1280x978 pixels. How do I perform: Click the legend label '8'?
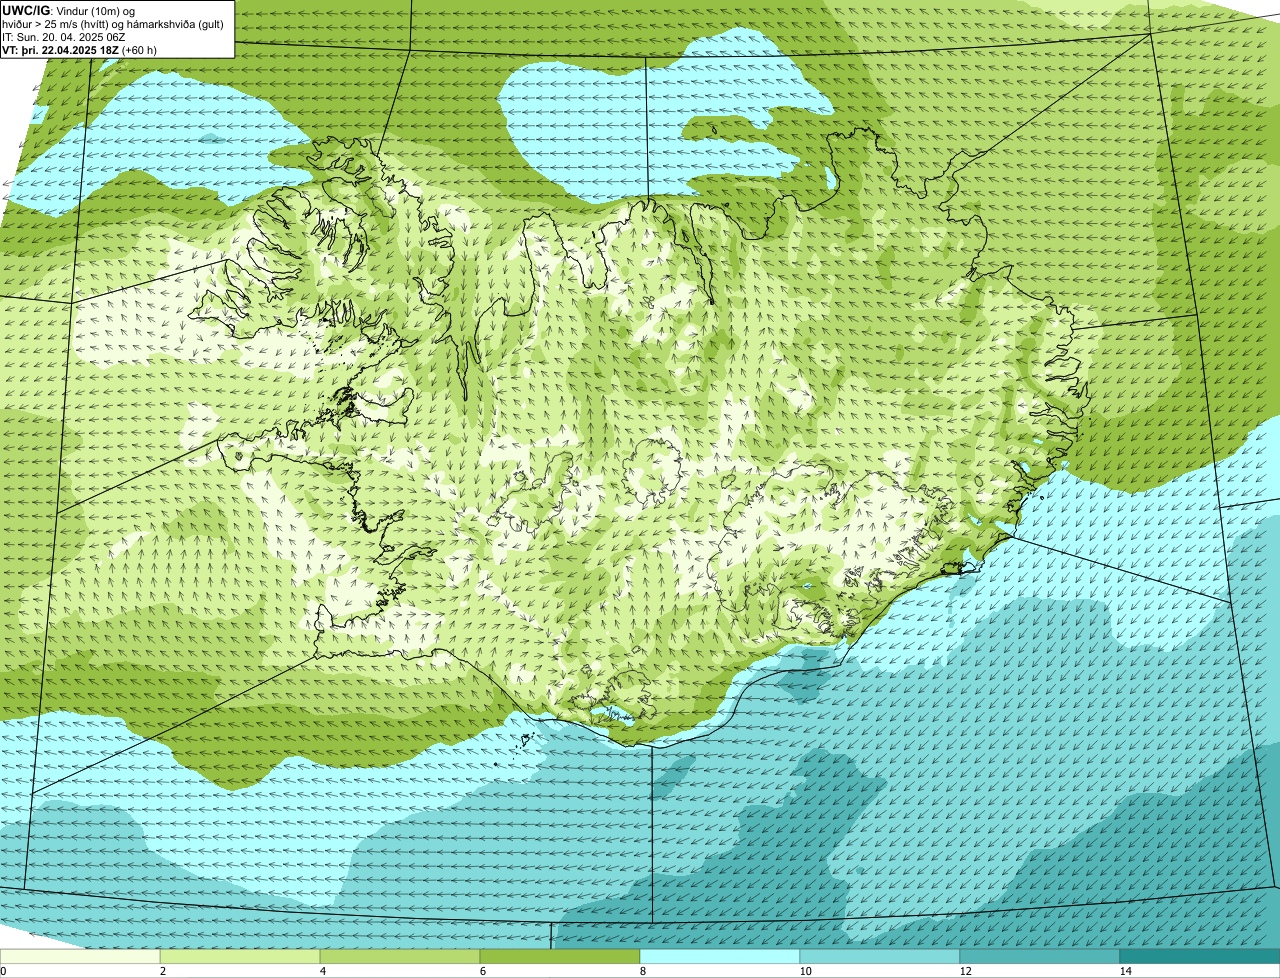click(642, 971)
